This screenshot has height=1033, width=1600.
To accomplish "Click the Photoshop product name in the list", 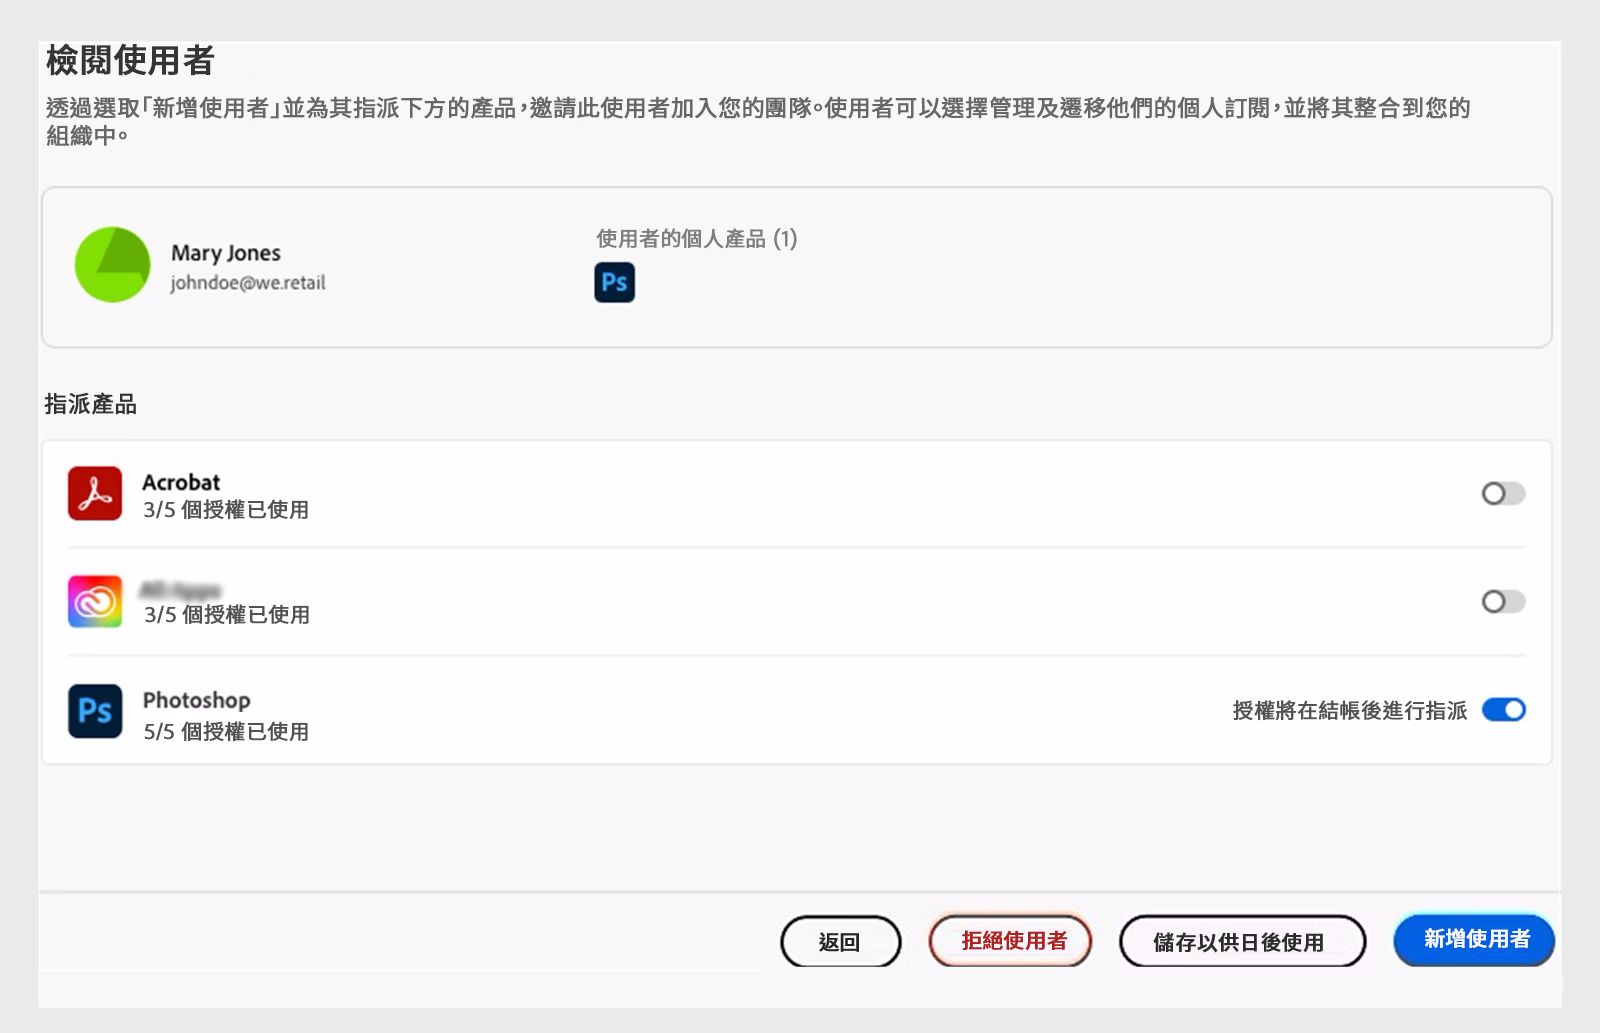I will pyautogui.click(x=197, y=700).
